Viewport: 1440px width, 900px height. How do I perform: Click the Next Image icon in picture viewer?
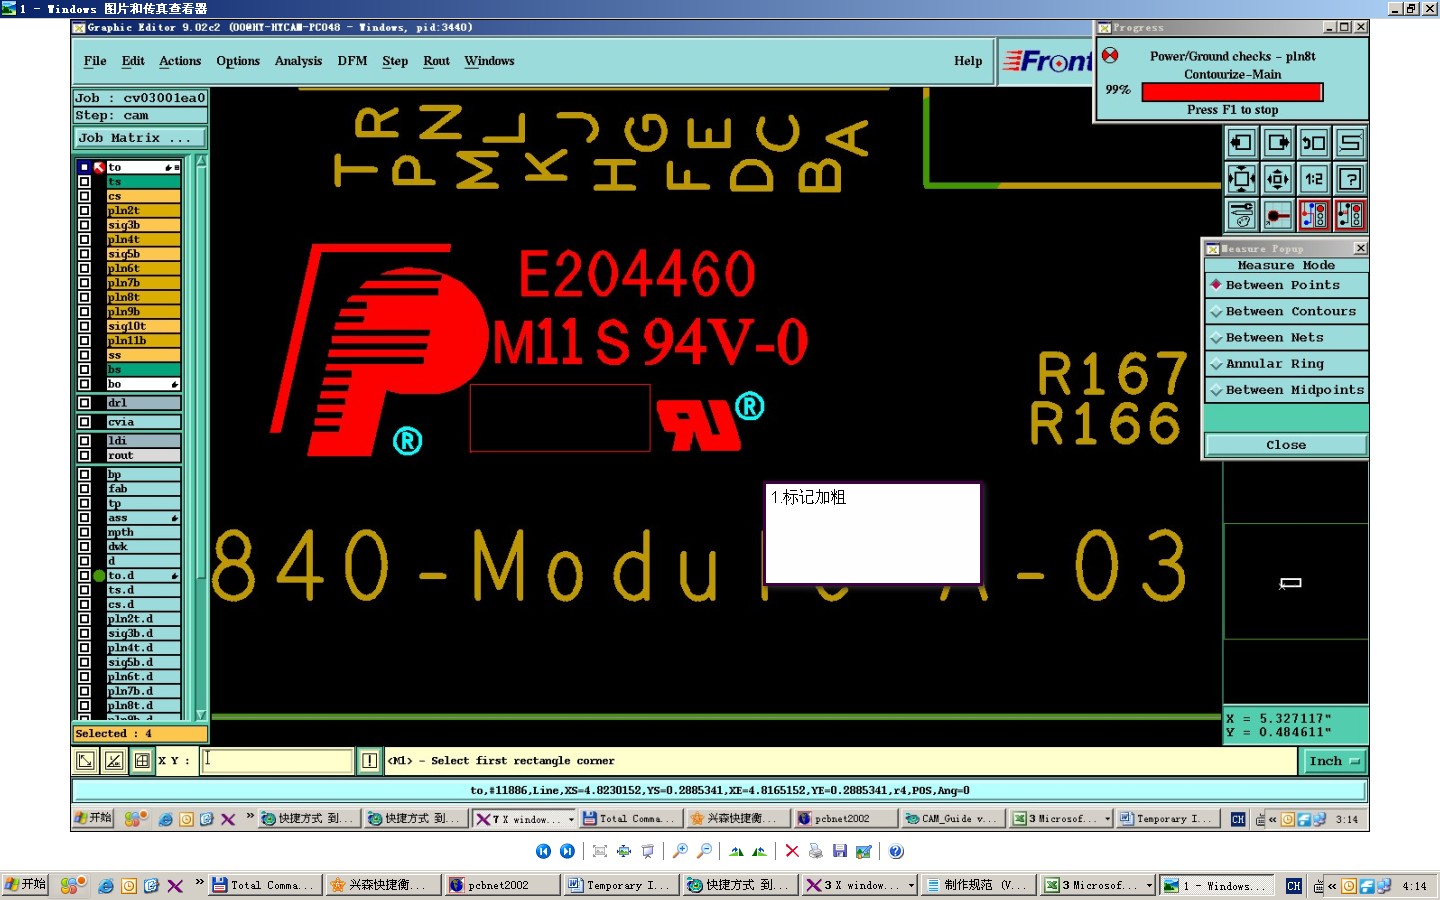(x=567, y=851)
